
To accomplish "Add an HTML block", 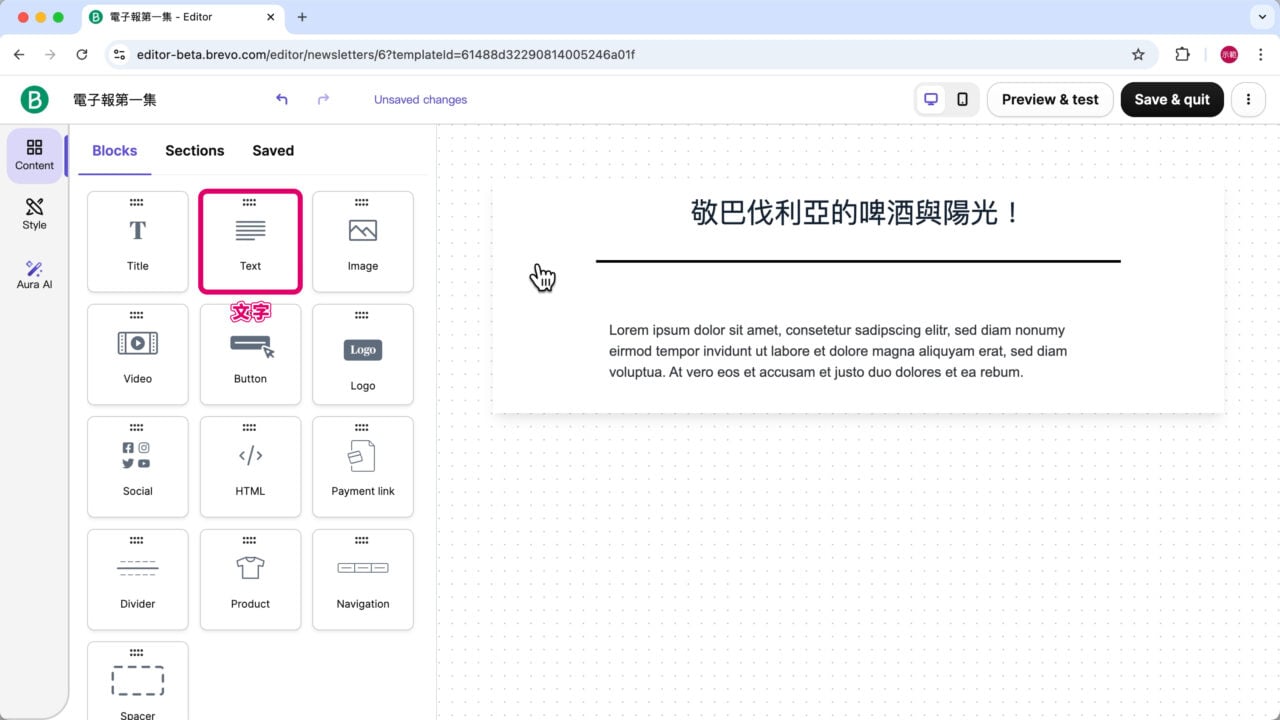I will (250, 466).
